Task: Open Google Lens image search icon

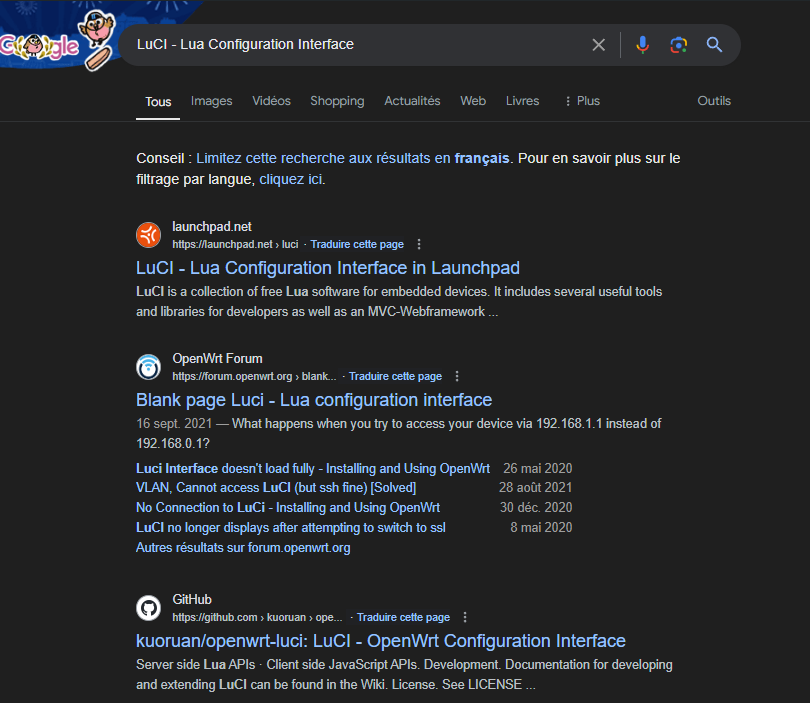Action: [679, 45]
